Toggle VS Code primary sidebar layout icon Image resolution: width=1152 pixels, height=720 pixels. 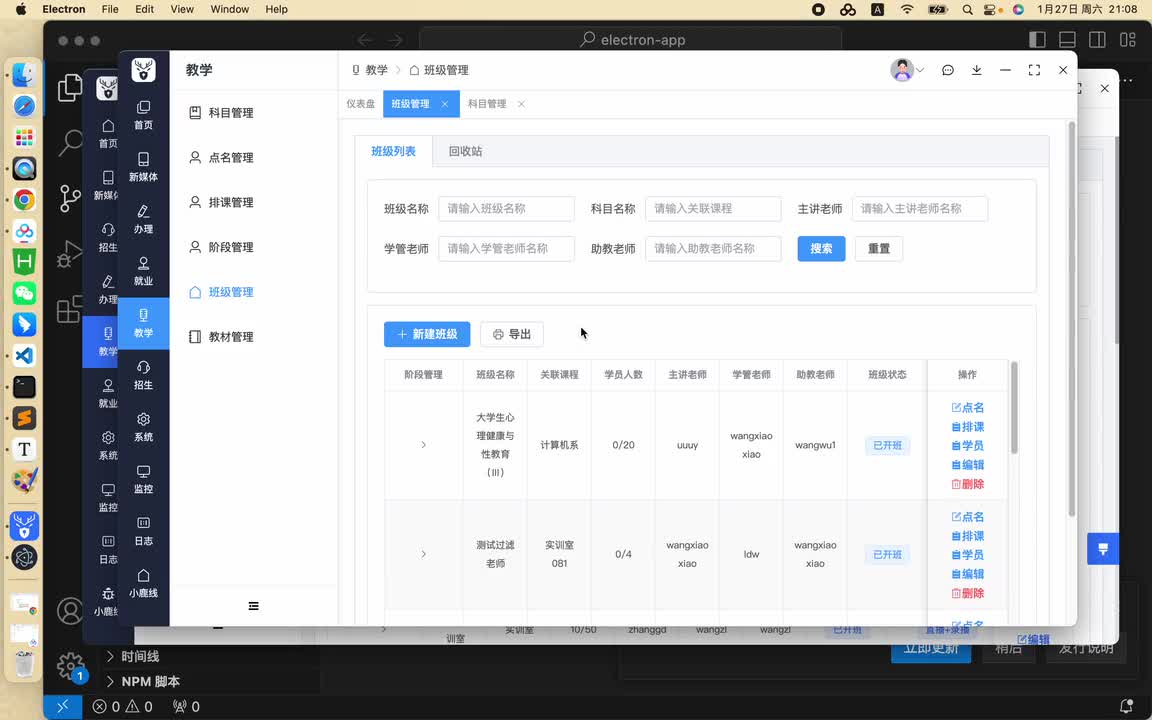(1037, 40)
